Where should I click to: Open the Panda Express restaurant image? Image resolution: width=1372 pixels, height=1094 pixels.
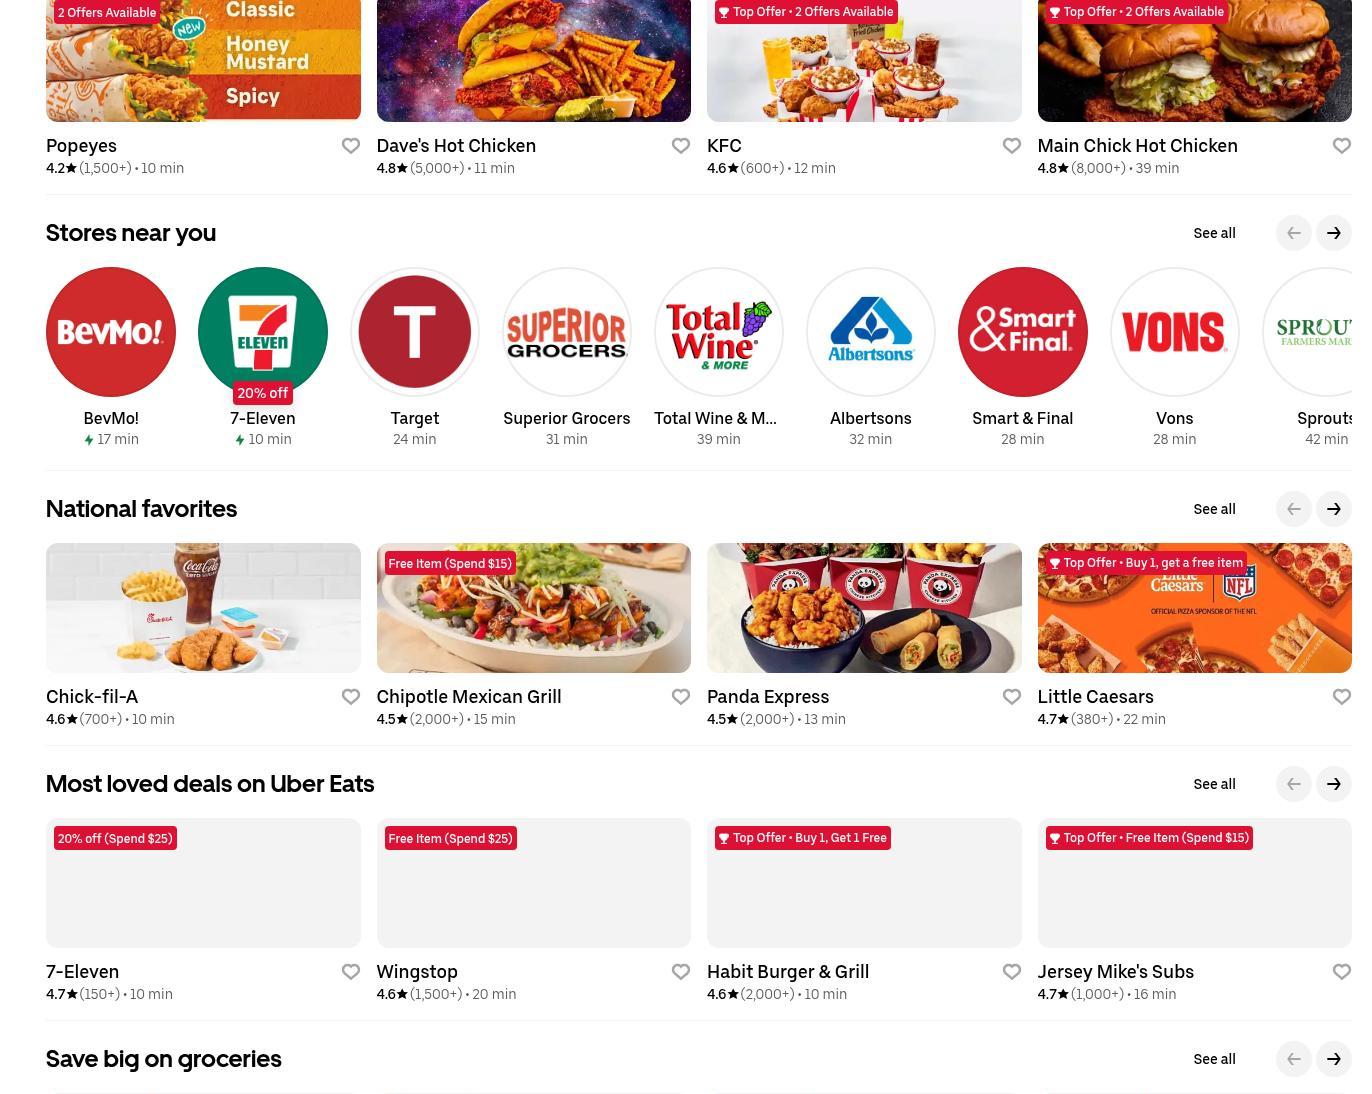864,608
